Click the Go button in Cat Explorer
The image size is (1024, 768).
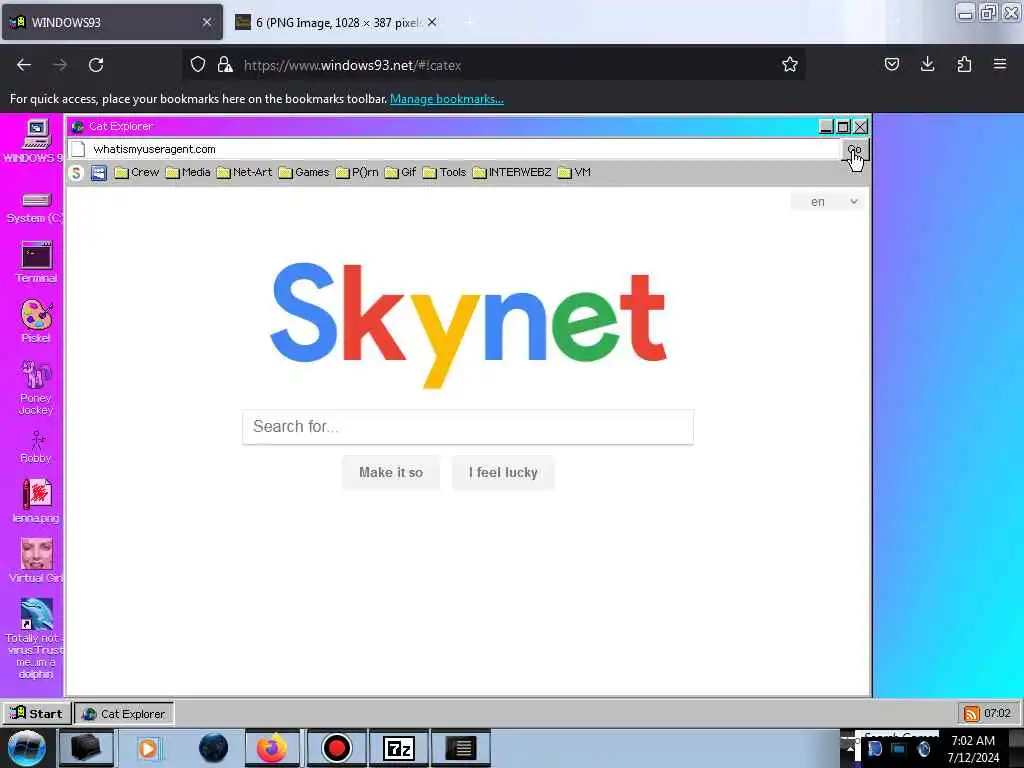click(854, 150)
